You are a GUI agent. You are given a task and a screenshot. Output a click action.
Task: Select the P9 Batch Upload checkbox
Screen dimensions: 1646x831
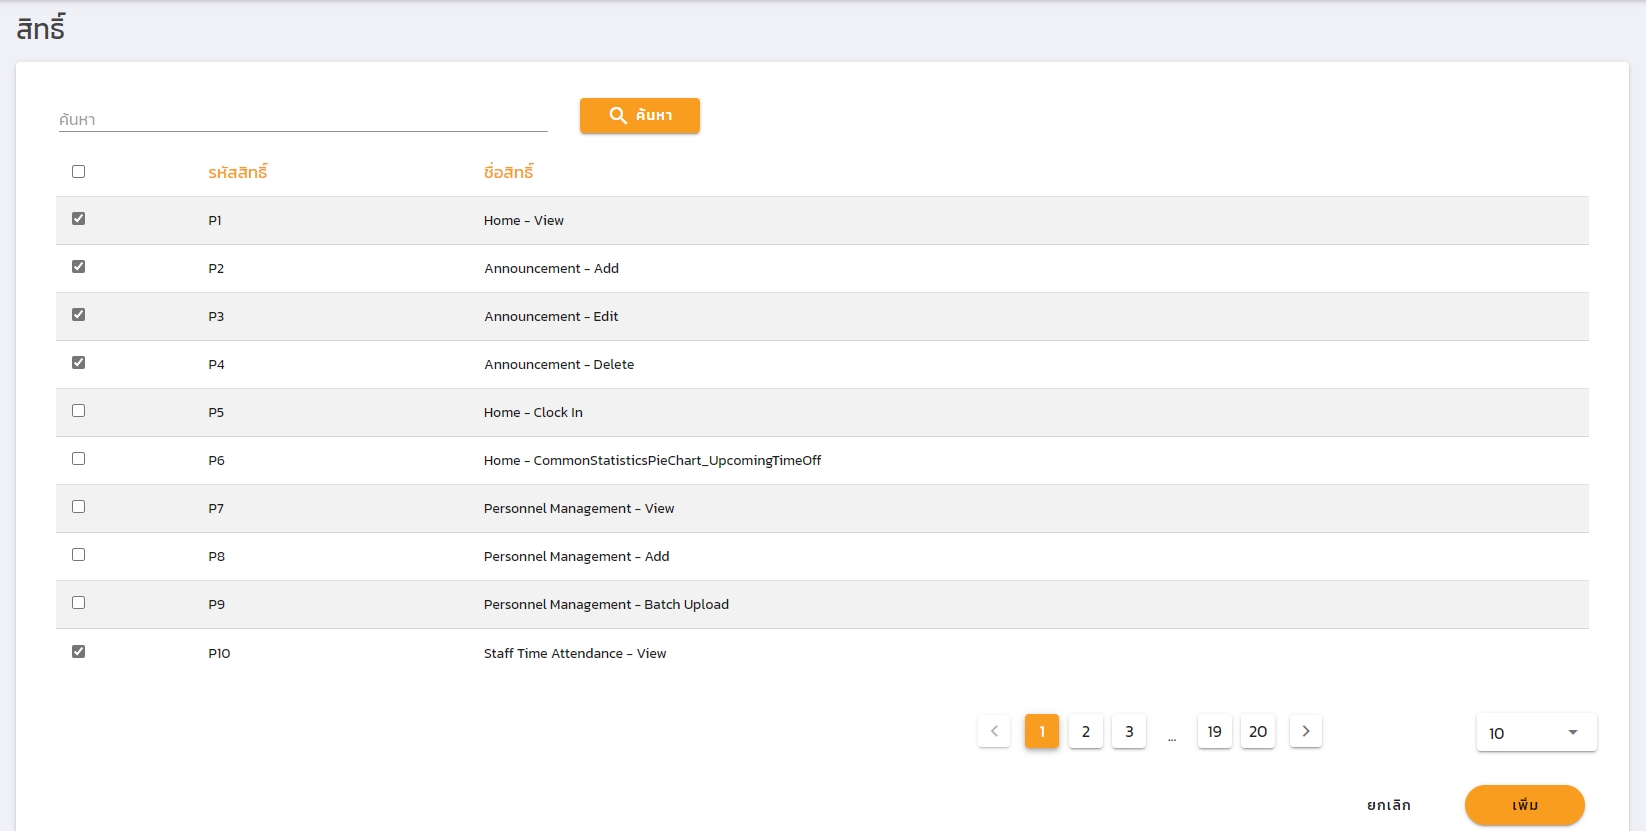(x=79, y=603)
